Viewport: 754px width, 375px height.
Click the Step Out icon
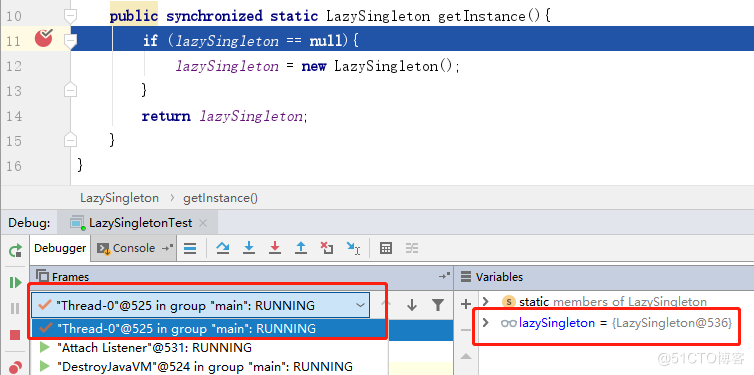(301, 248)
